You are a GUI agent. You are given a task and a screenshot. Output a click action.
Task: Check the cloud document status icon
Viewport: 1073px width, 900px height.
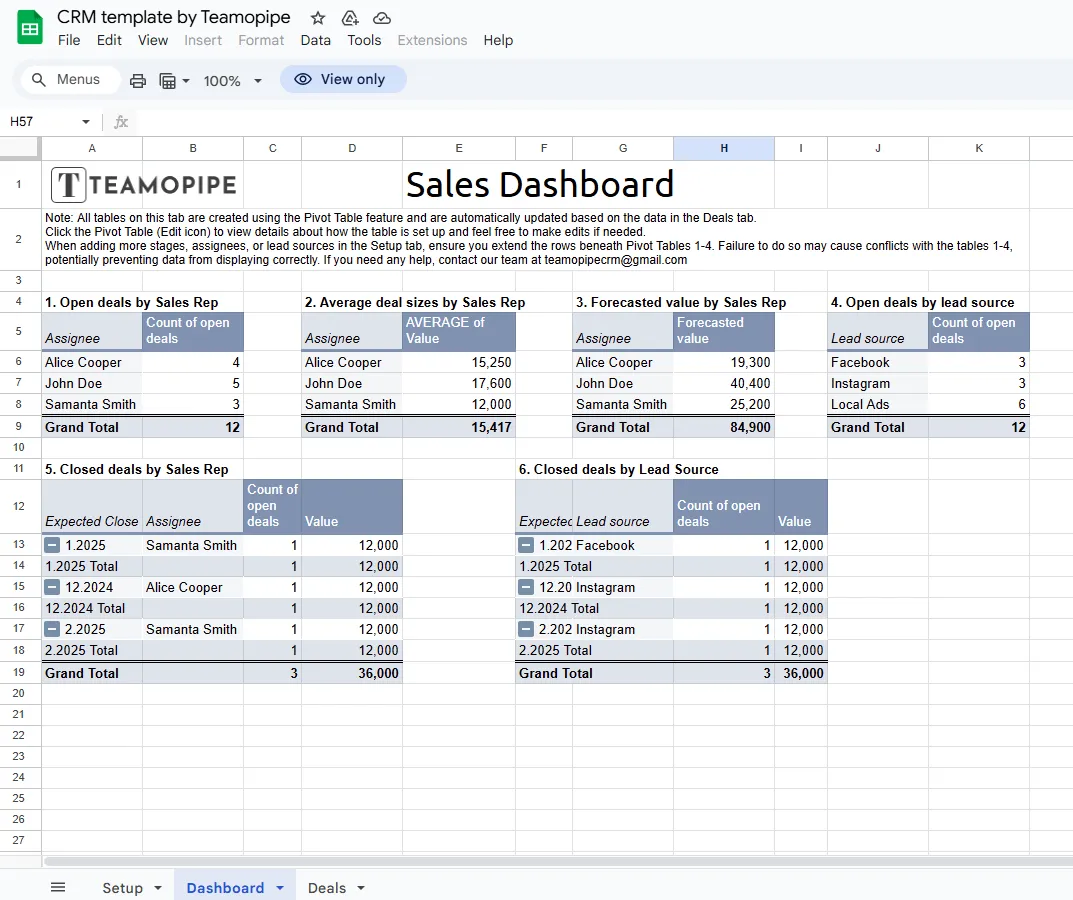click(382, 18)
